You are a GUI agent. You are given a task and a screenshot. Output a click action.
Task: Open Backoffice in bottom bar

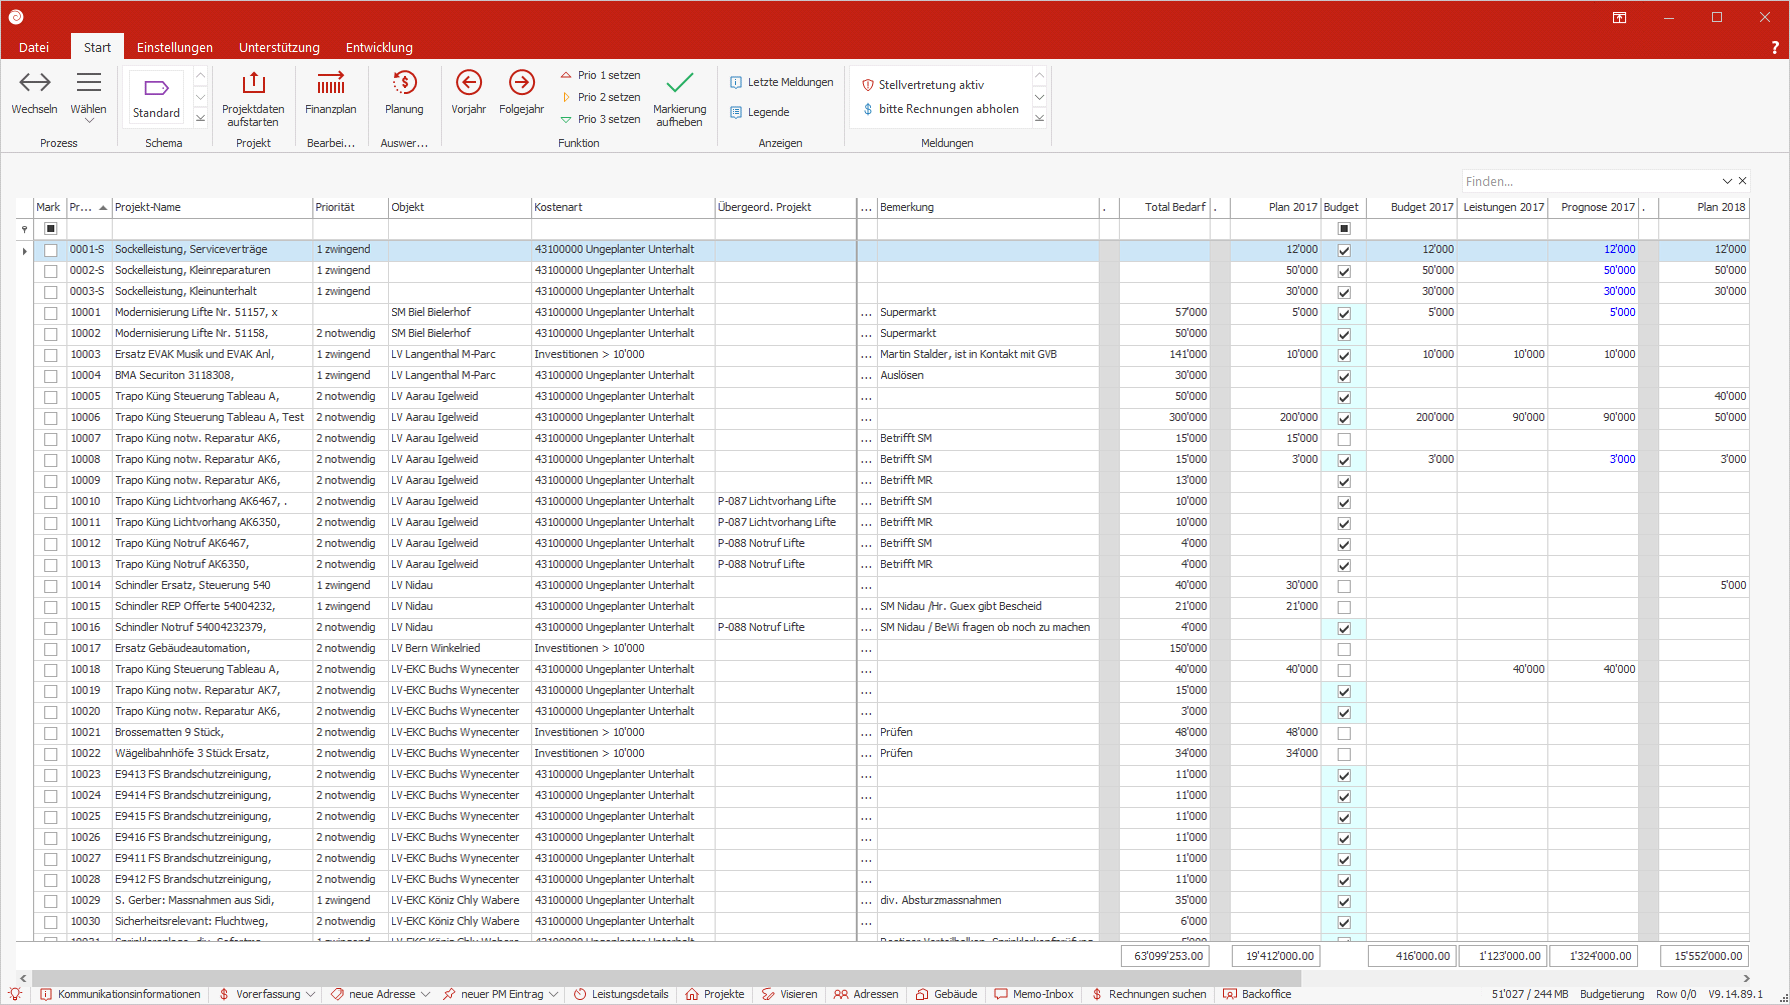(x=1257, y=994)
